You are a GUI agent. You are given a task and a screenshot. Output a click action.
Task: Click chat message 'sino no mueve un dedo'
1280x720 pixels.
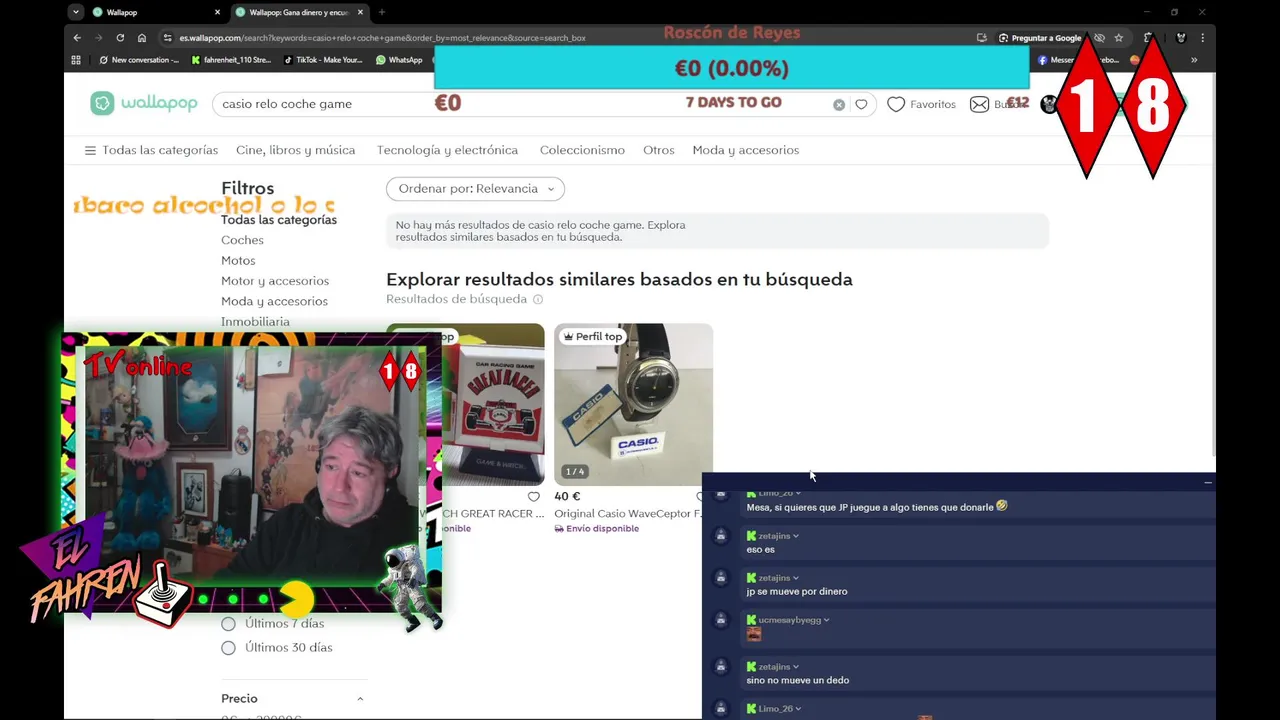[x=798, y=680]
